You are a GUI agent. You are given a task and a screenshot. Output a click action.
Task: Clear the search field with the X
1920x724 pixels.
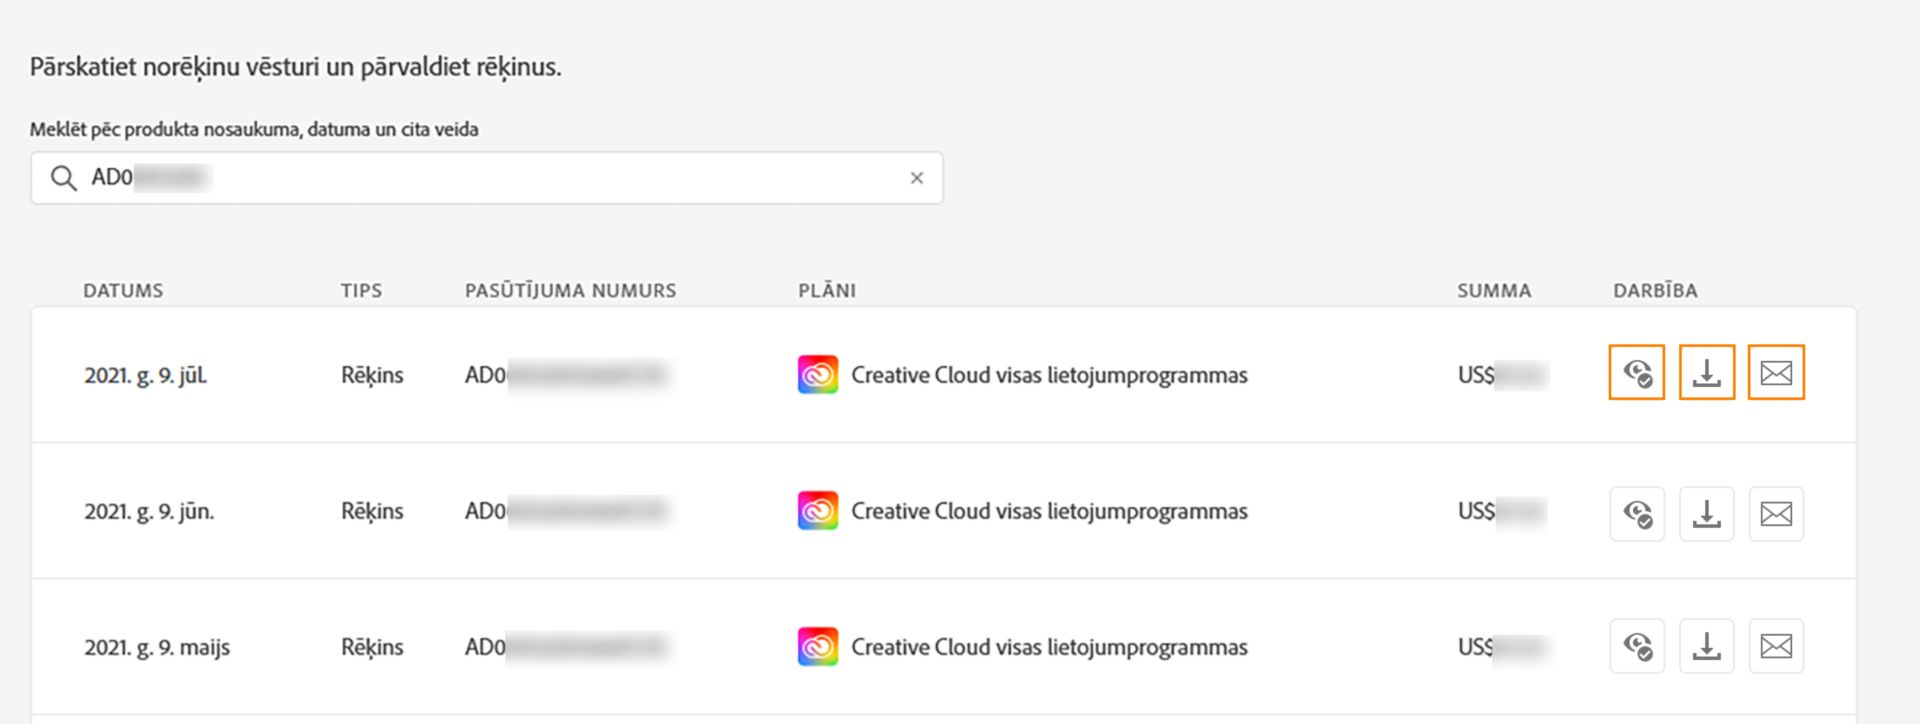[x=916, y=178]
